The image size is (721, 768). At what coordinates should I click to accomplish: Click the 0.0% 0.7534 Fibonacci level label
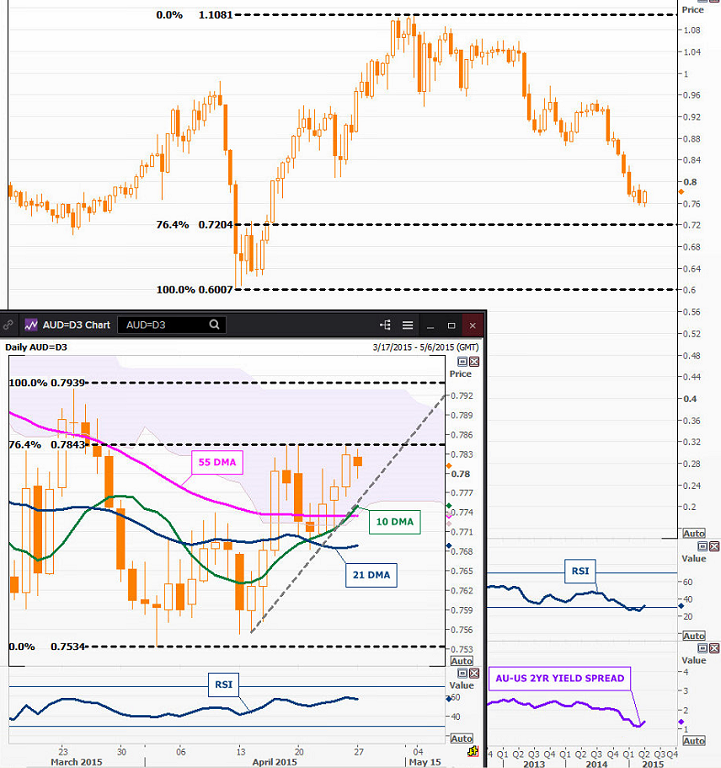(47, 647)
